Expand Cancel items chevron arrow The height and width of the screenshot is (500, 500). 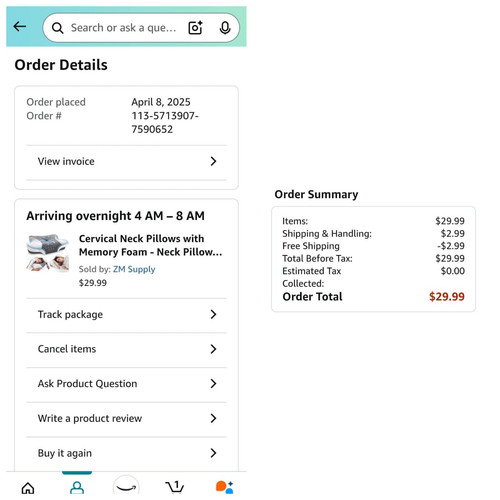click(x=213, y=349)
